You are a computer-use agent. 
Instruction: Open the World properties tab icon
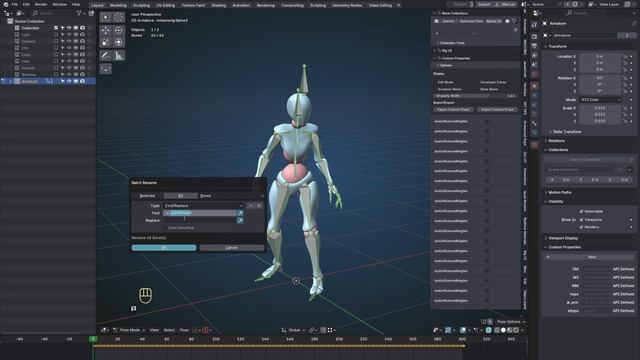point(534,74)
